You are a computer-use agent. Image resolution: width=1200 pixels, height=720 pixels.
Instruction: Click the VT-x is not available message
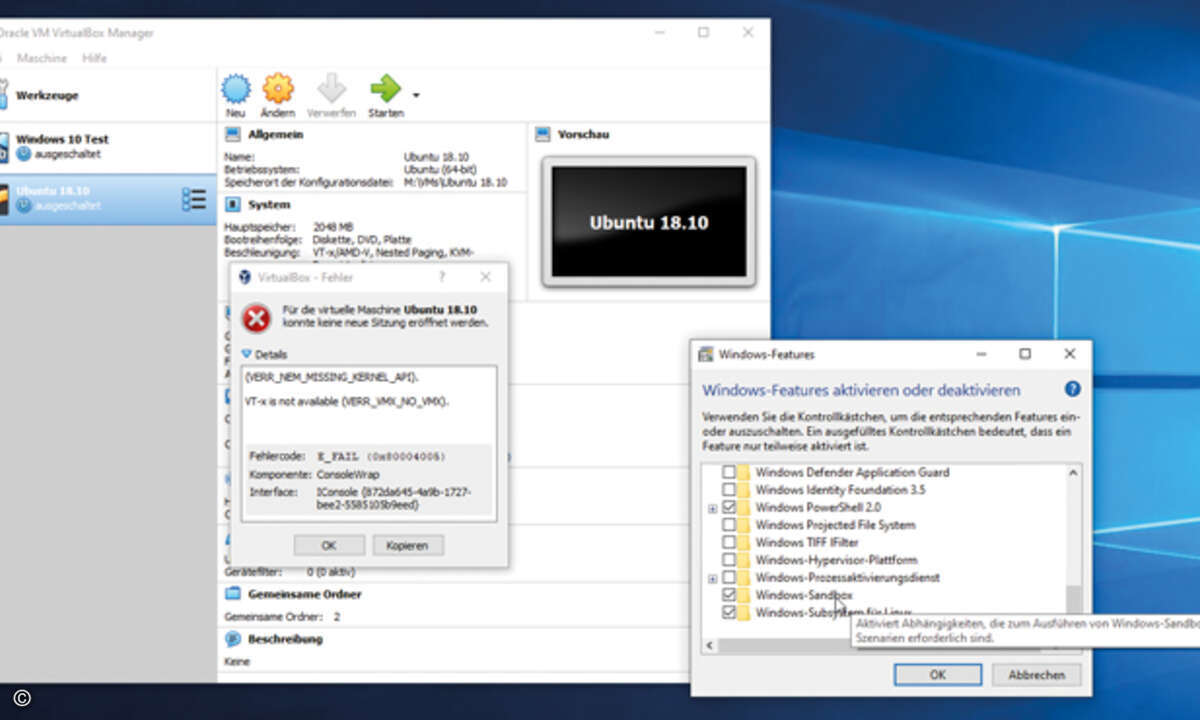pyautogui.click(x=347, y=401)
